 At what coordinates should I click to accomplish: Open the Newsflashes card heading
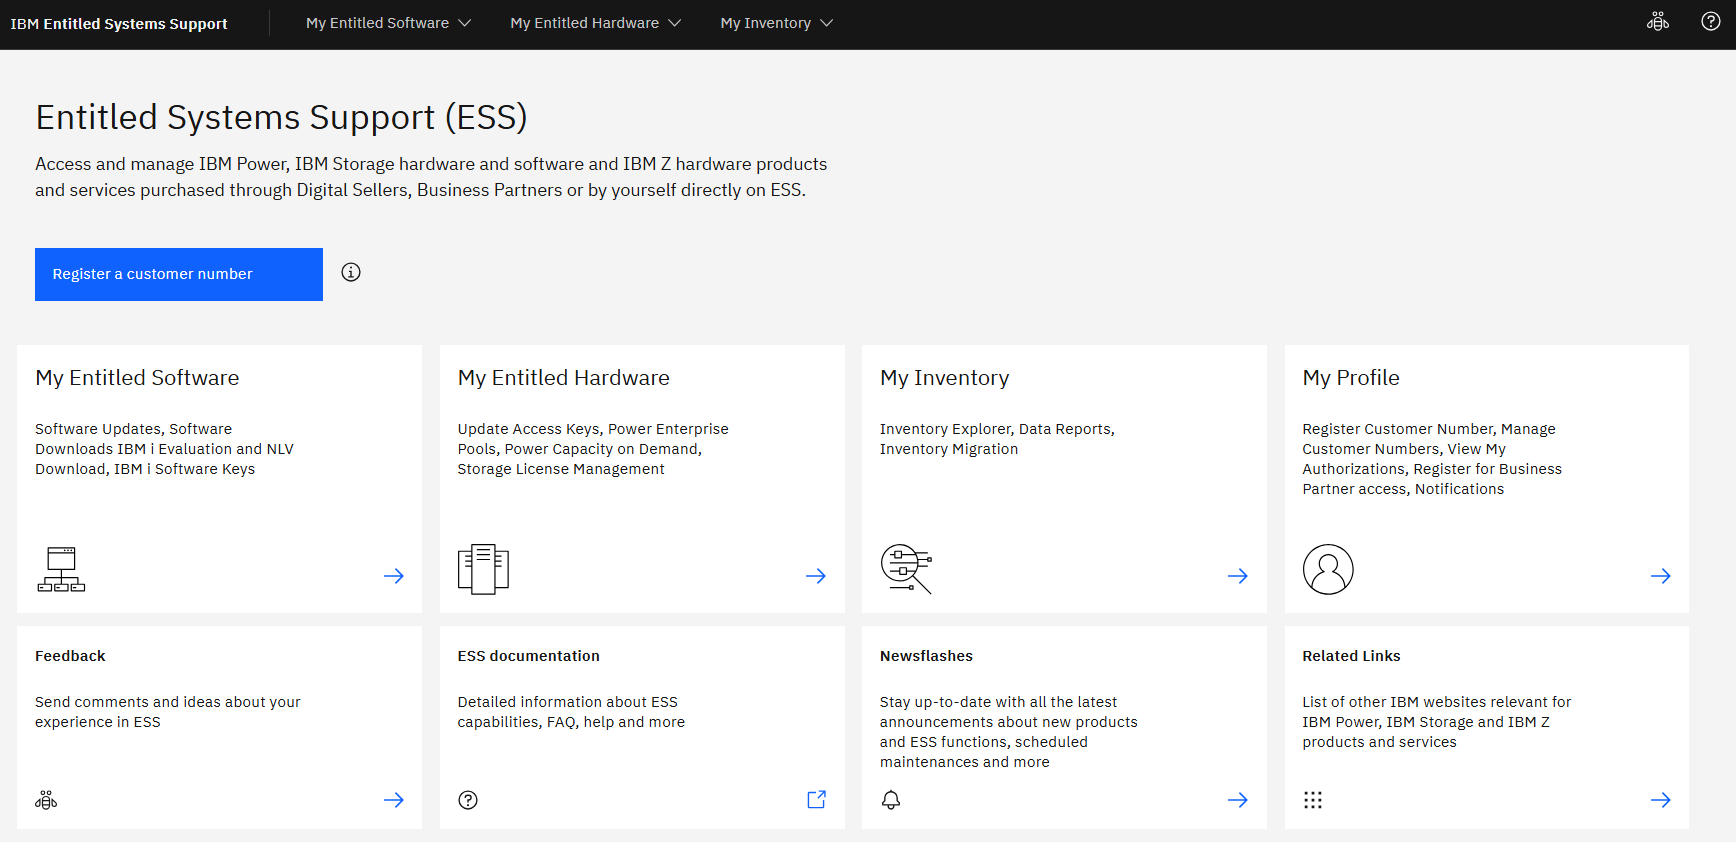(926, 656)
